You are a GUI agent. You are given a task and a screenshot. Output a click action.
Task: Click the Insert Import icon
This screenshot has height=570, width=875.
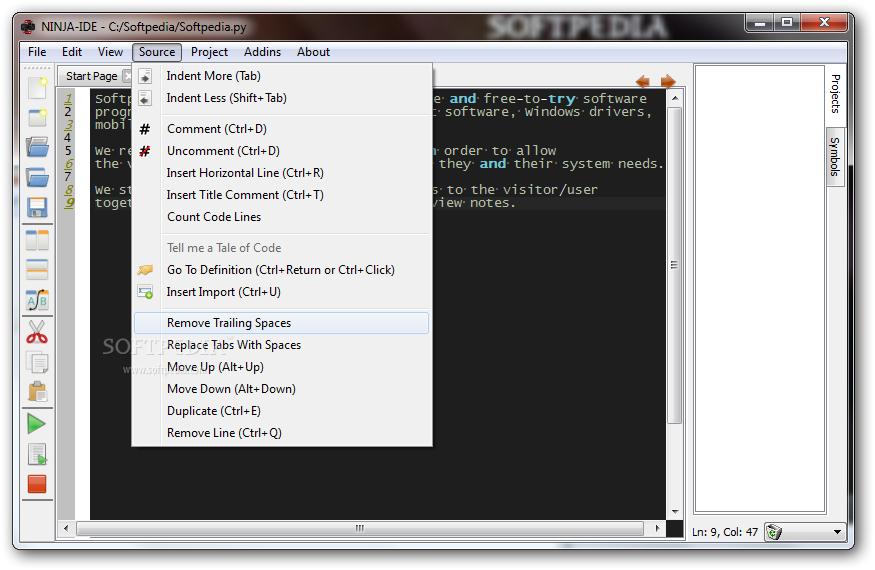tap(146, 292)
